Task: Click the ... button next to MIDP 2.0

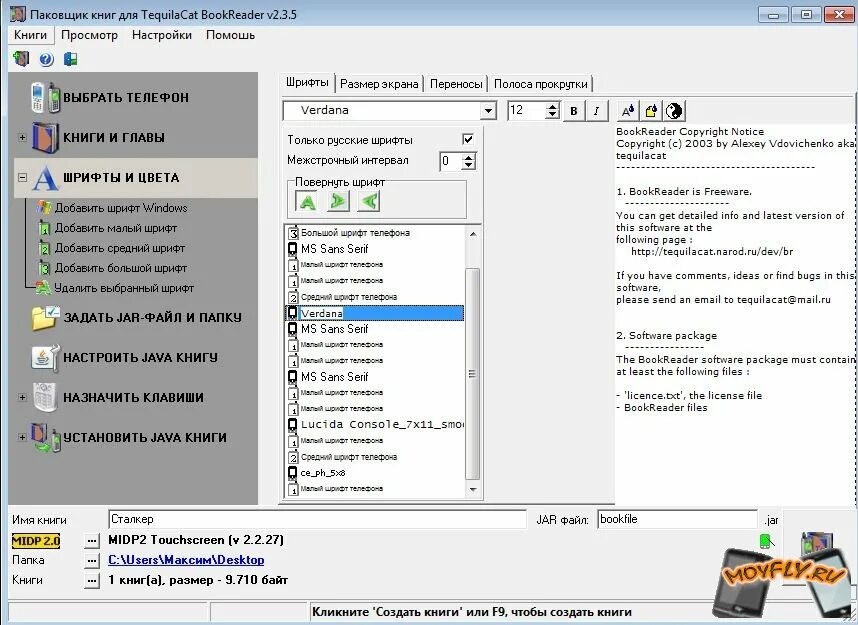Action: (92, 541)
